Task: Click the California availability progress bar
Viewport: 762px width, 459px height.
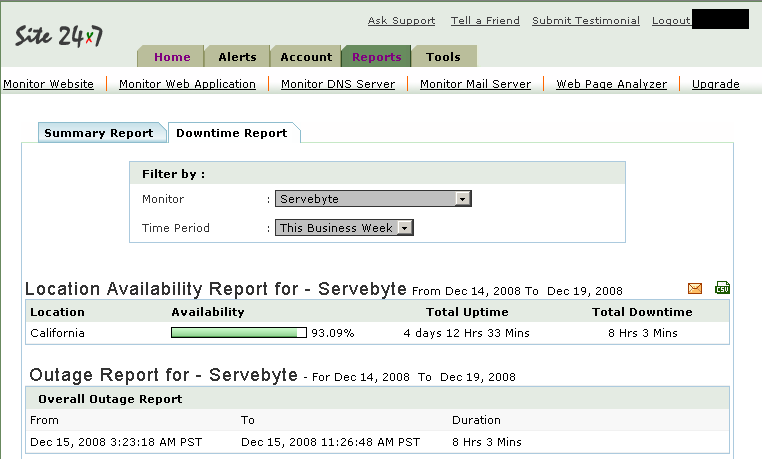Action: (x=239, y=333)
